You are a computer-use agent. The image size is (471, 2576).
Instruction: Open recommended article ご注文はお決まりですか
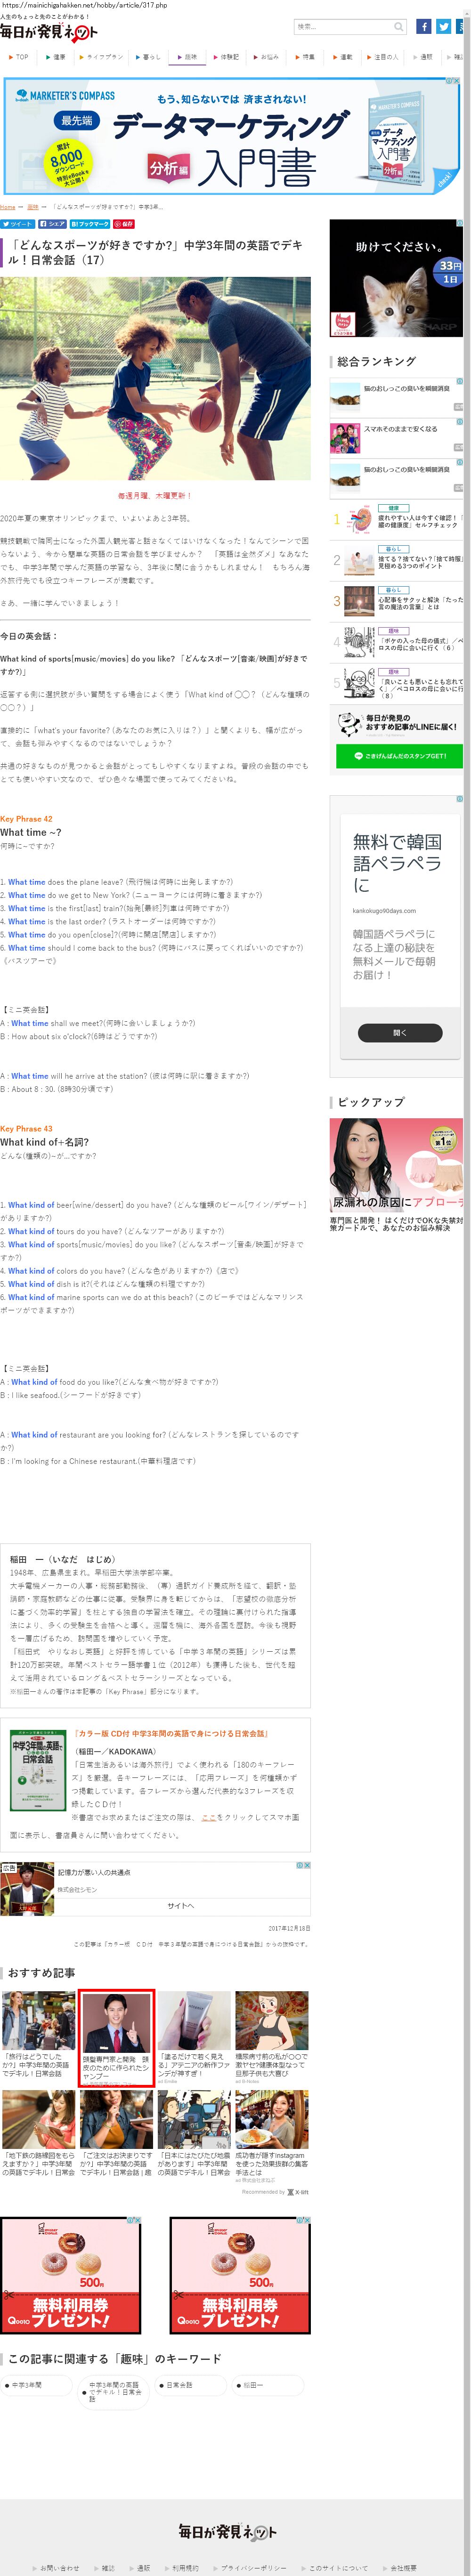(x=116, y=2134)
